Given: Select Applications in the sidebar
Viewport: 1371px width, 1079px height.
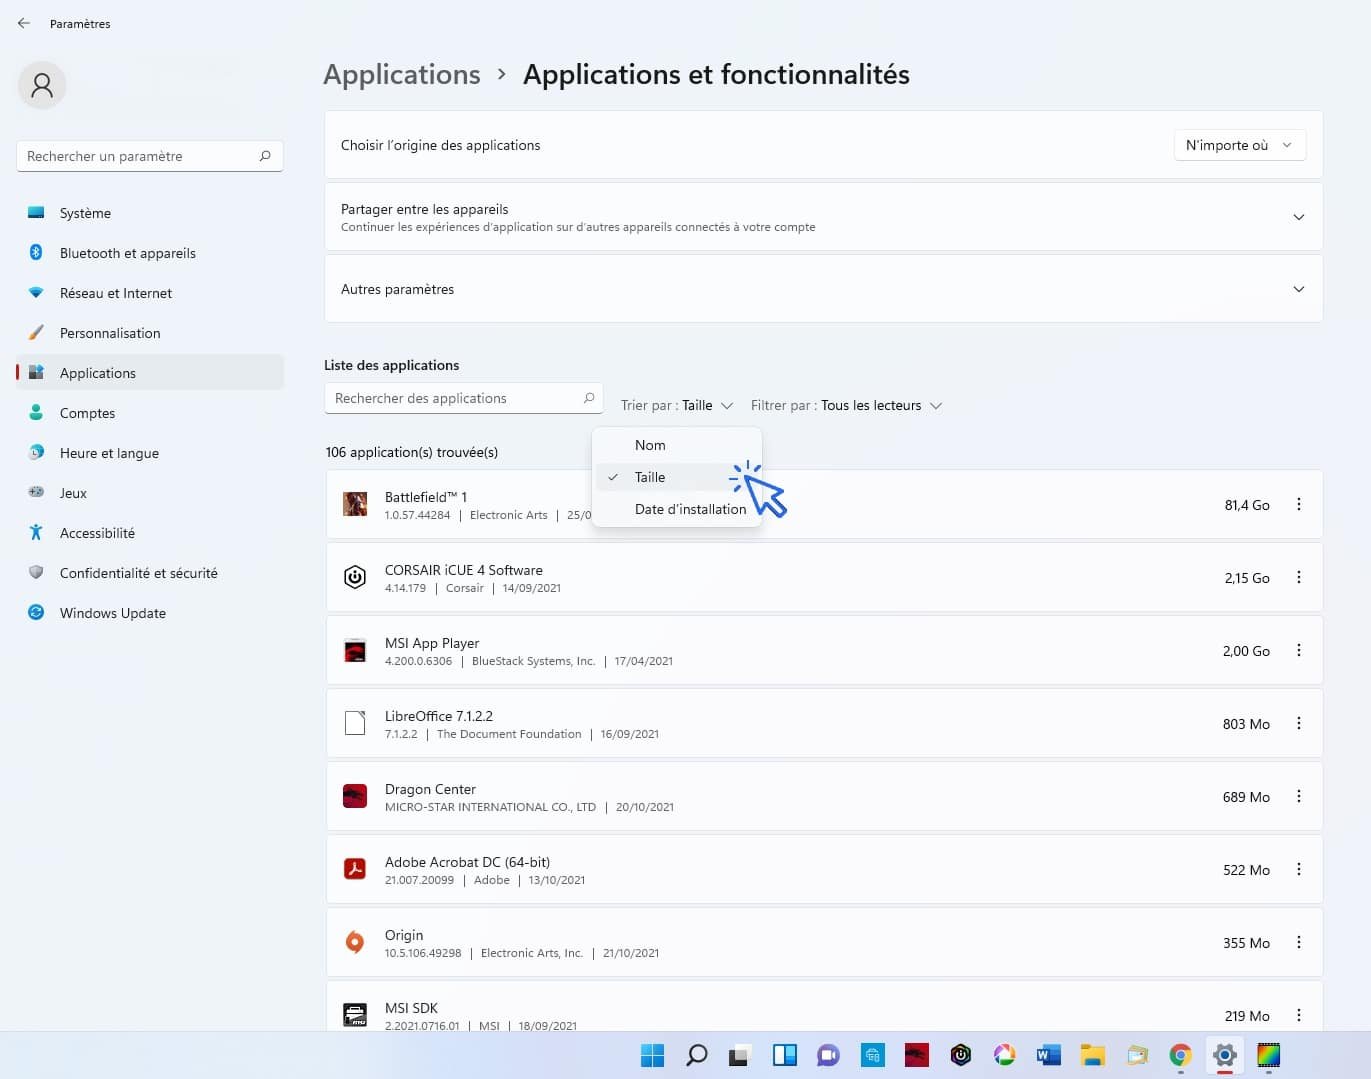Looking at the screenshot, I should pyautogui.click(x=150, y=373).
